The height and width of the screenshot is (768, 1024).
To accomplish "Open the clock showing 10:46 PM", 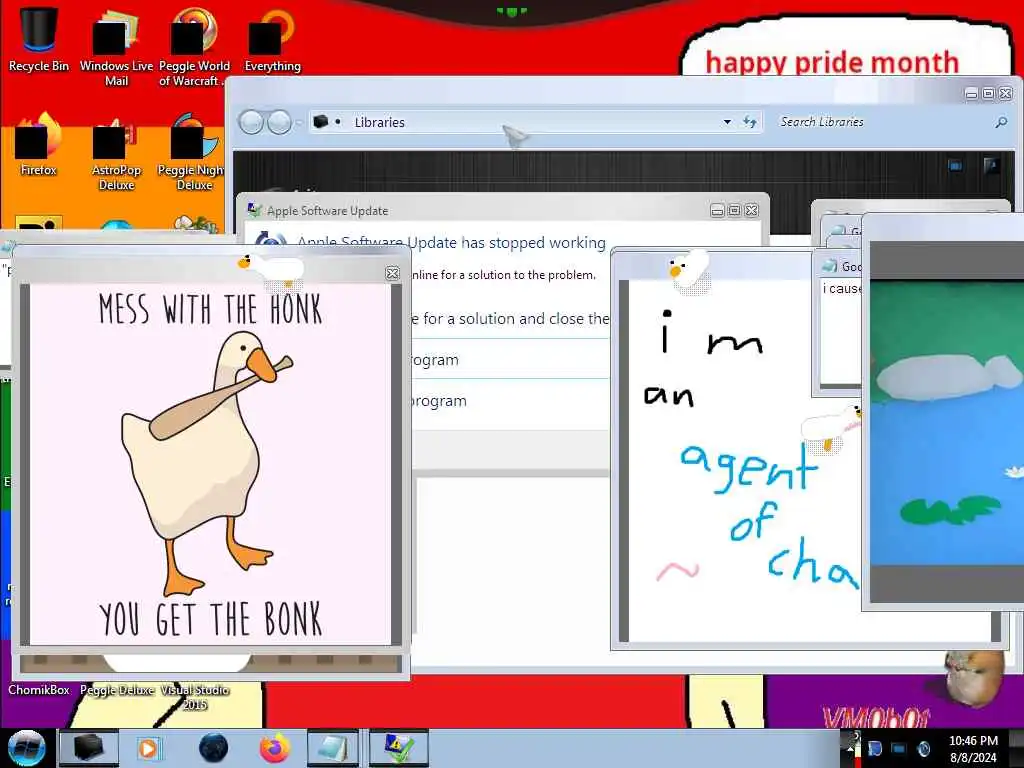I will click(x=973, y=748).
